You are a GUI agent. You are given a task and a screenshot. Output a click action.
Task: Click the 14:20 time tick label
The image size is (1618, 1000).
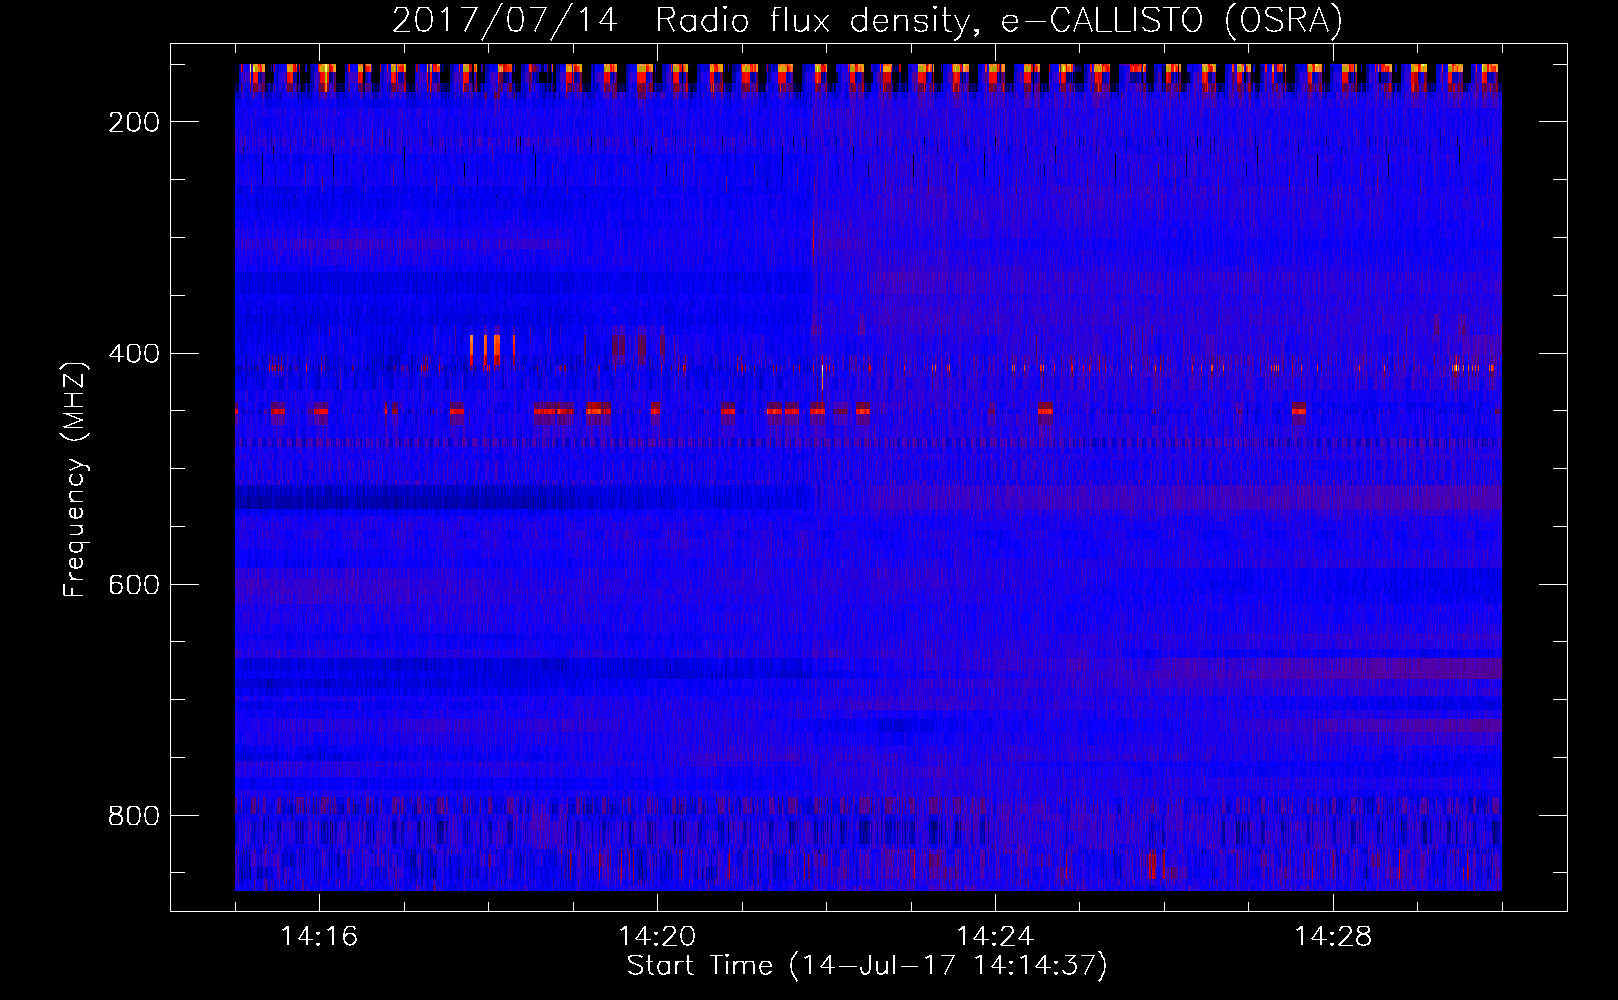(x=657, y=937)
